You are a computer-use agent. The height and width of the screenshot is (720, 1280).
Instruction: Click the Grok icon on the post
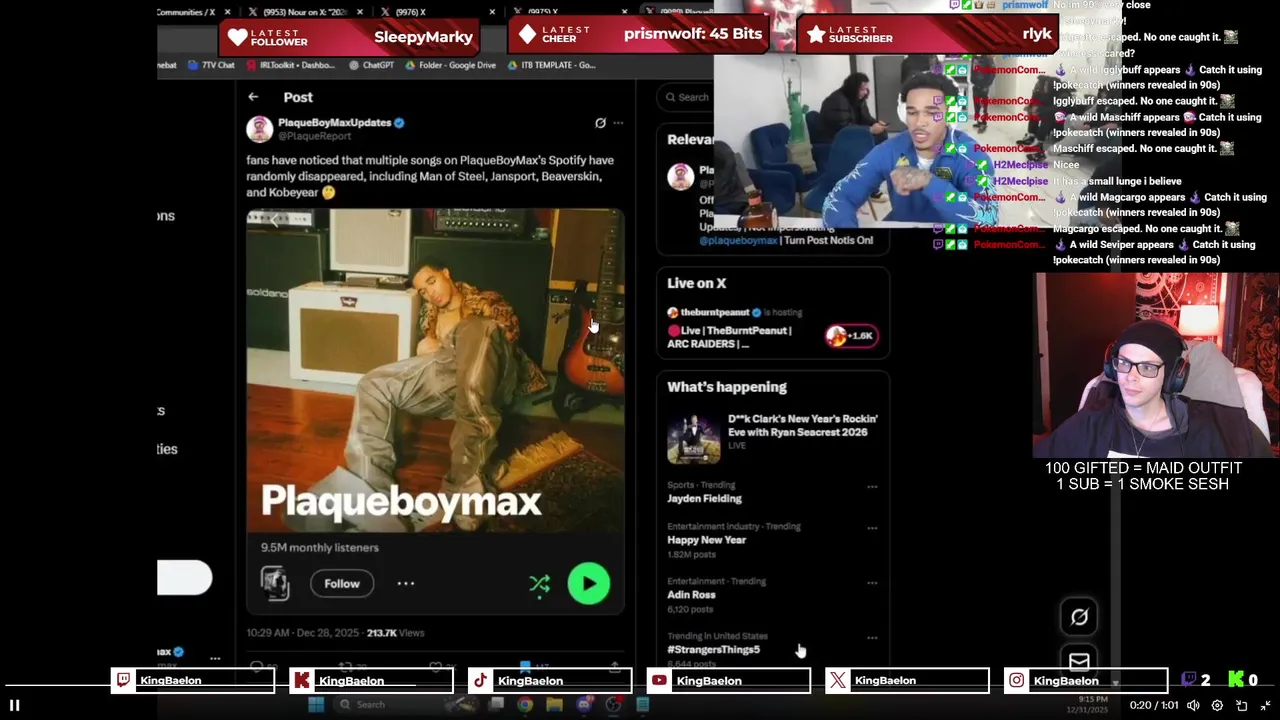click(600, 123)
